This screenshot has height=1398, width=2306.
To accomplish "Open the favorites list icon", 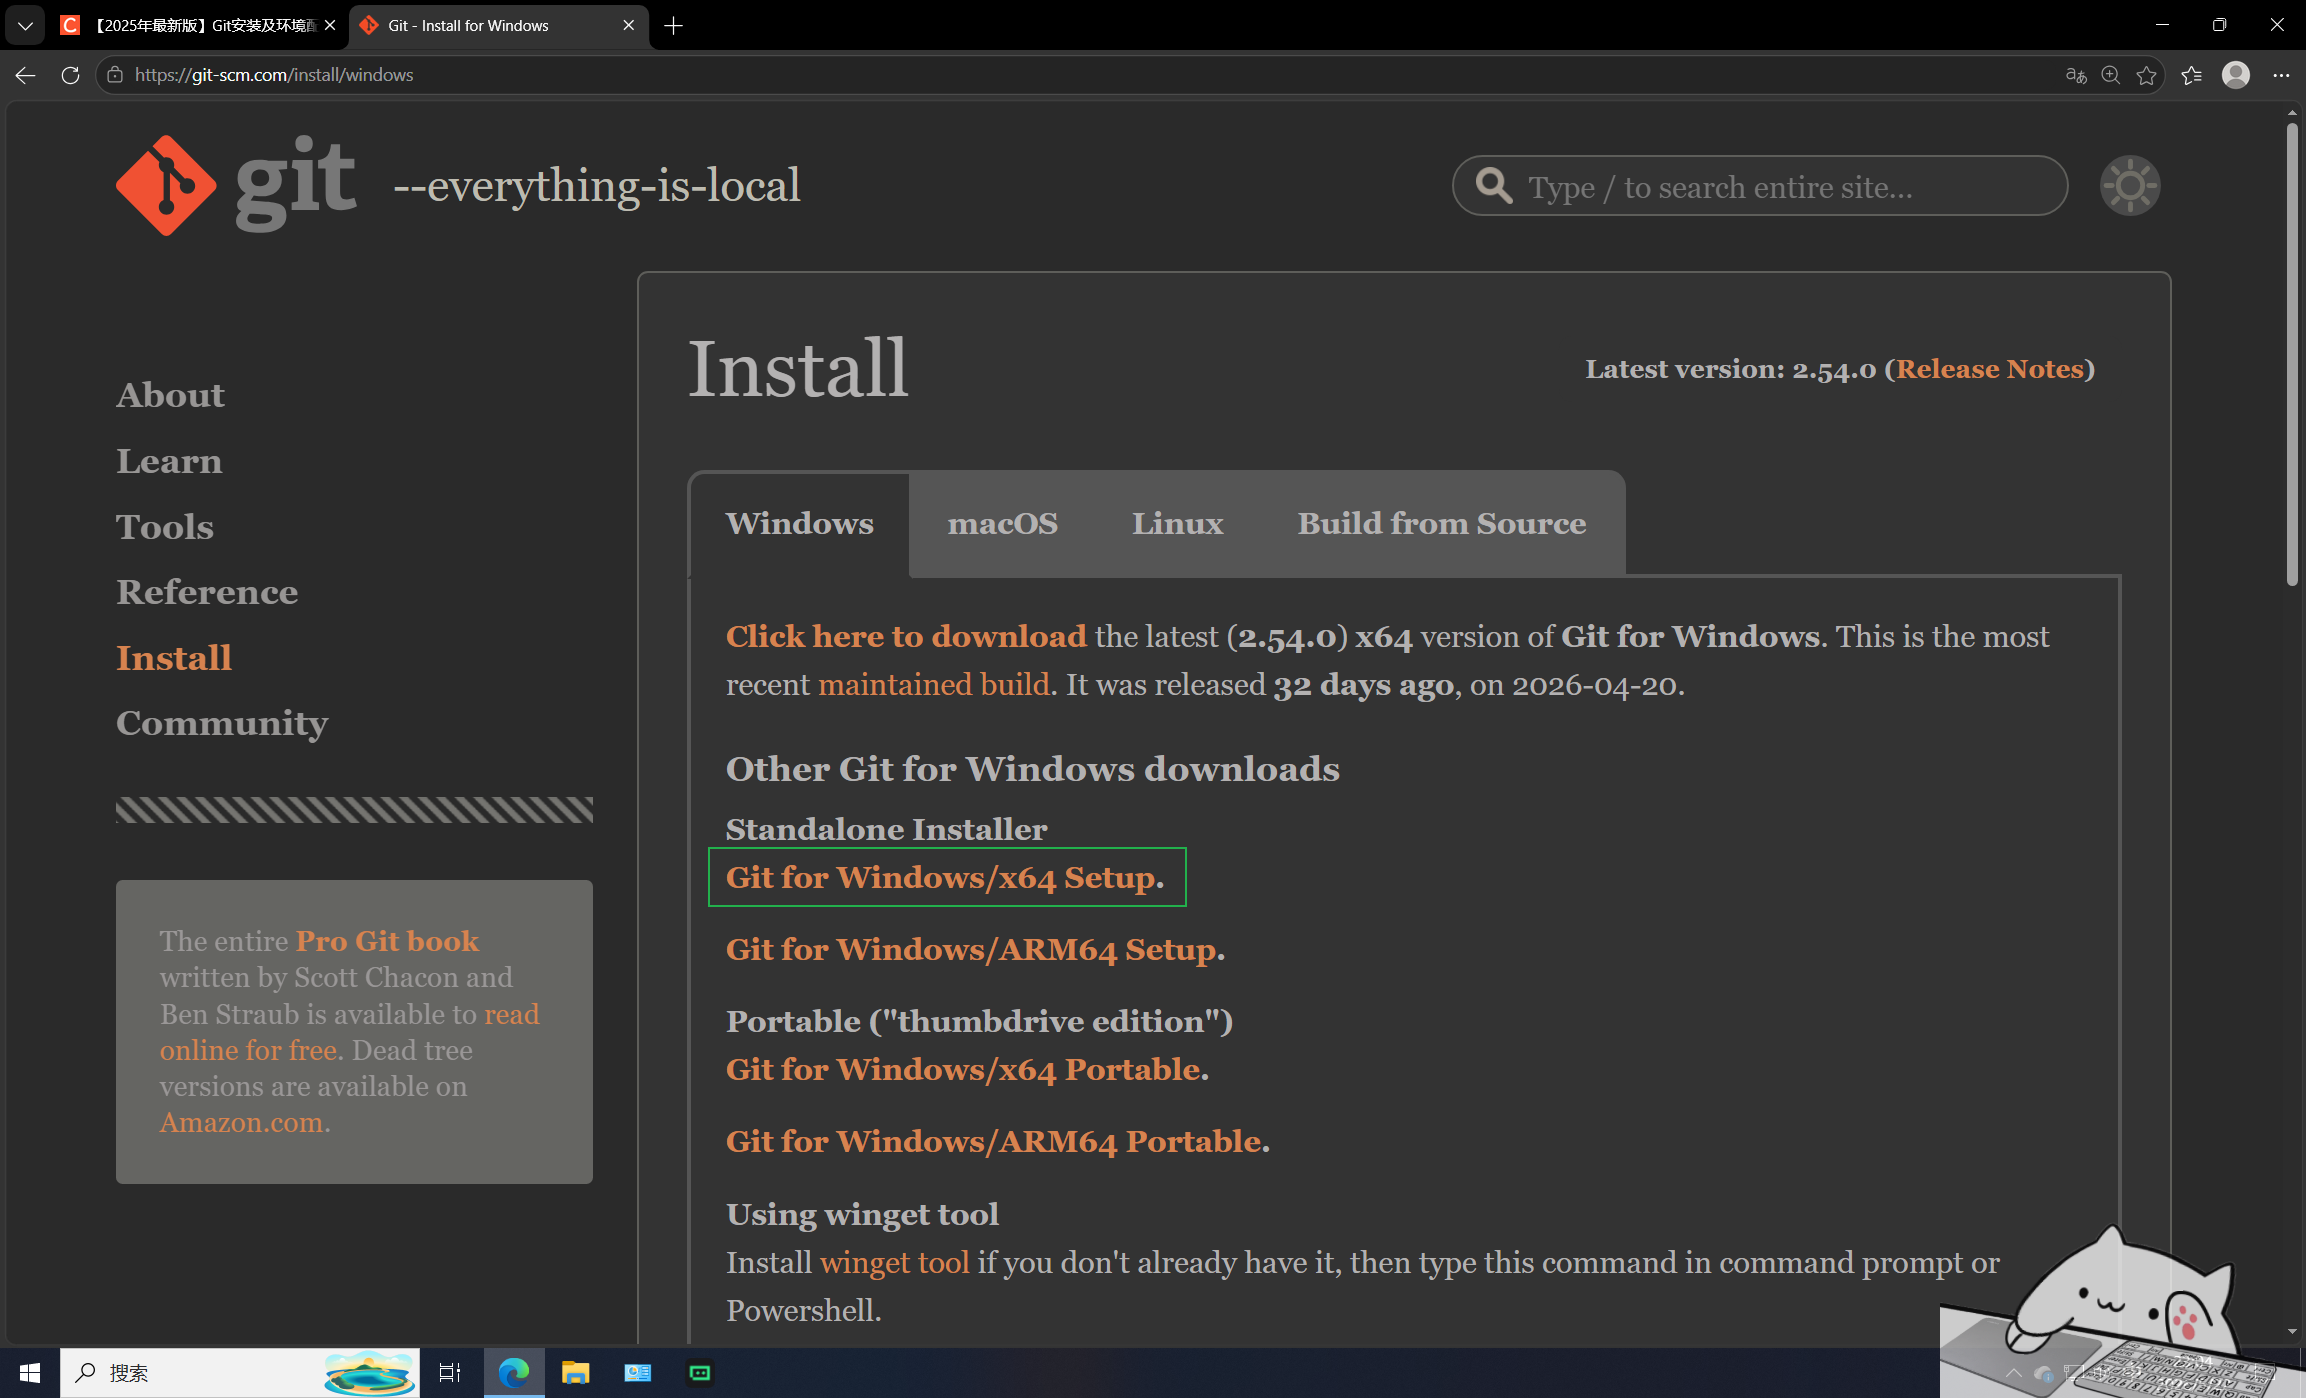I will tap(2192, 75).
